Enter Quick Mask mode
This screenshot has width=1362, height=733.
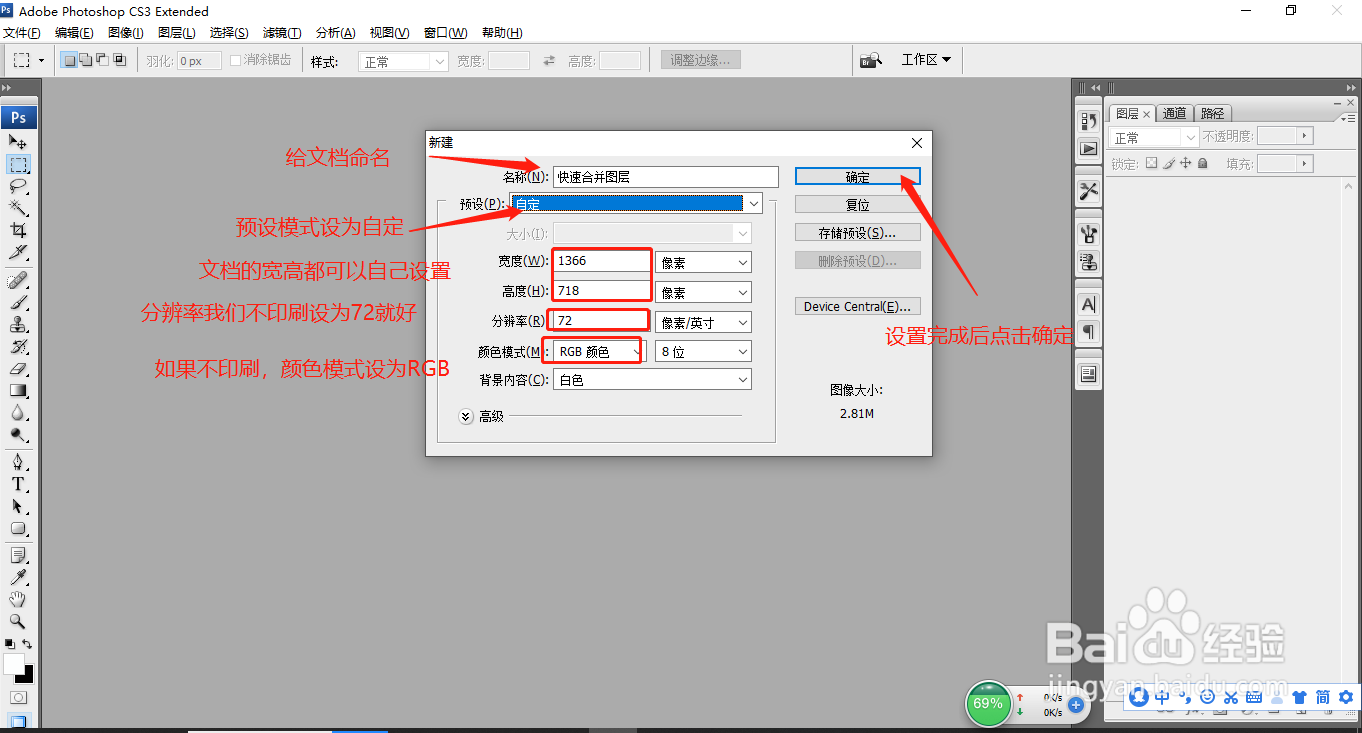18,697
